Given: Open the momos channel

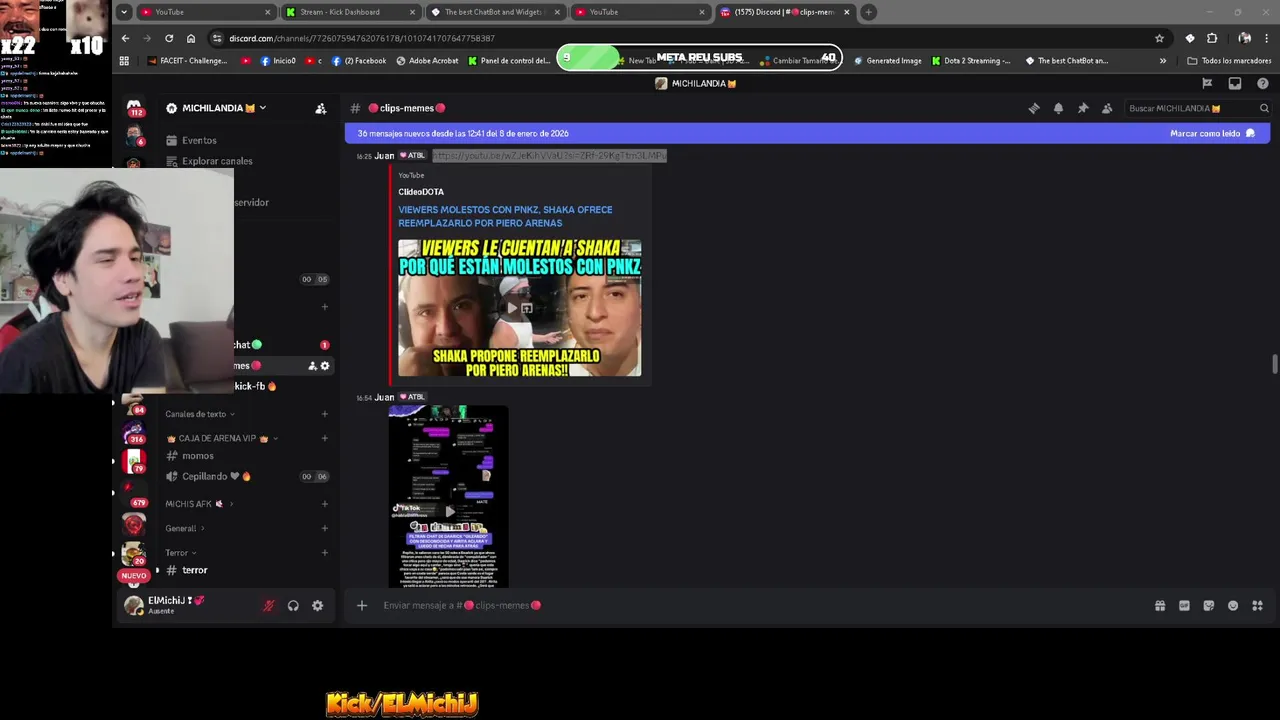Looking at the screenshot, I should click(x=247, y=456).
